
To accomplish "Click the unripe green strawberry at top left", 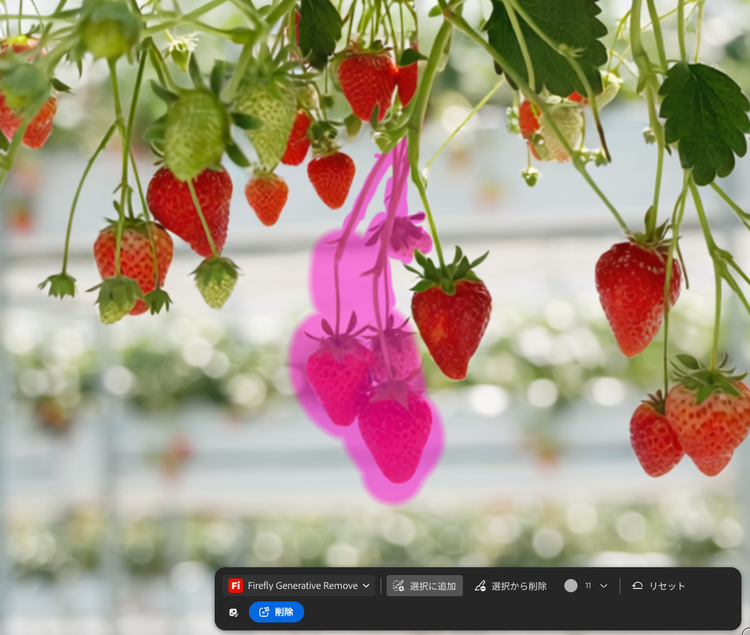I will coord(194,132).
